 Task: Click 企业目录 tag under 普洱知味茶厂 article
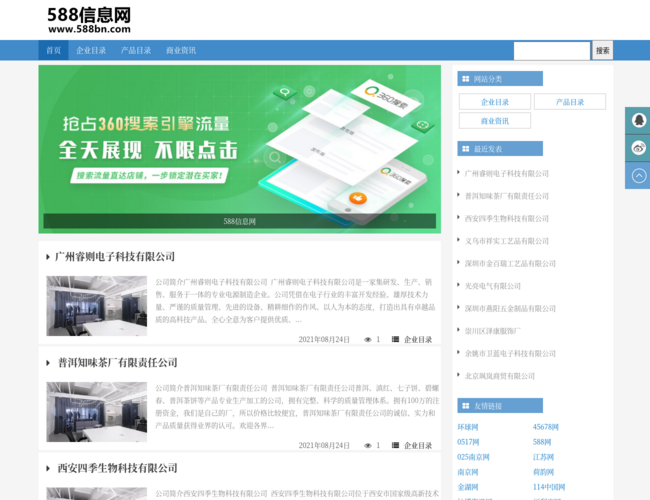click(x=418, y=446)
